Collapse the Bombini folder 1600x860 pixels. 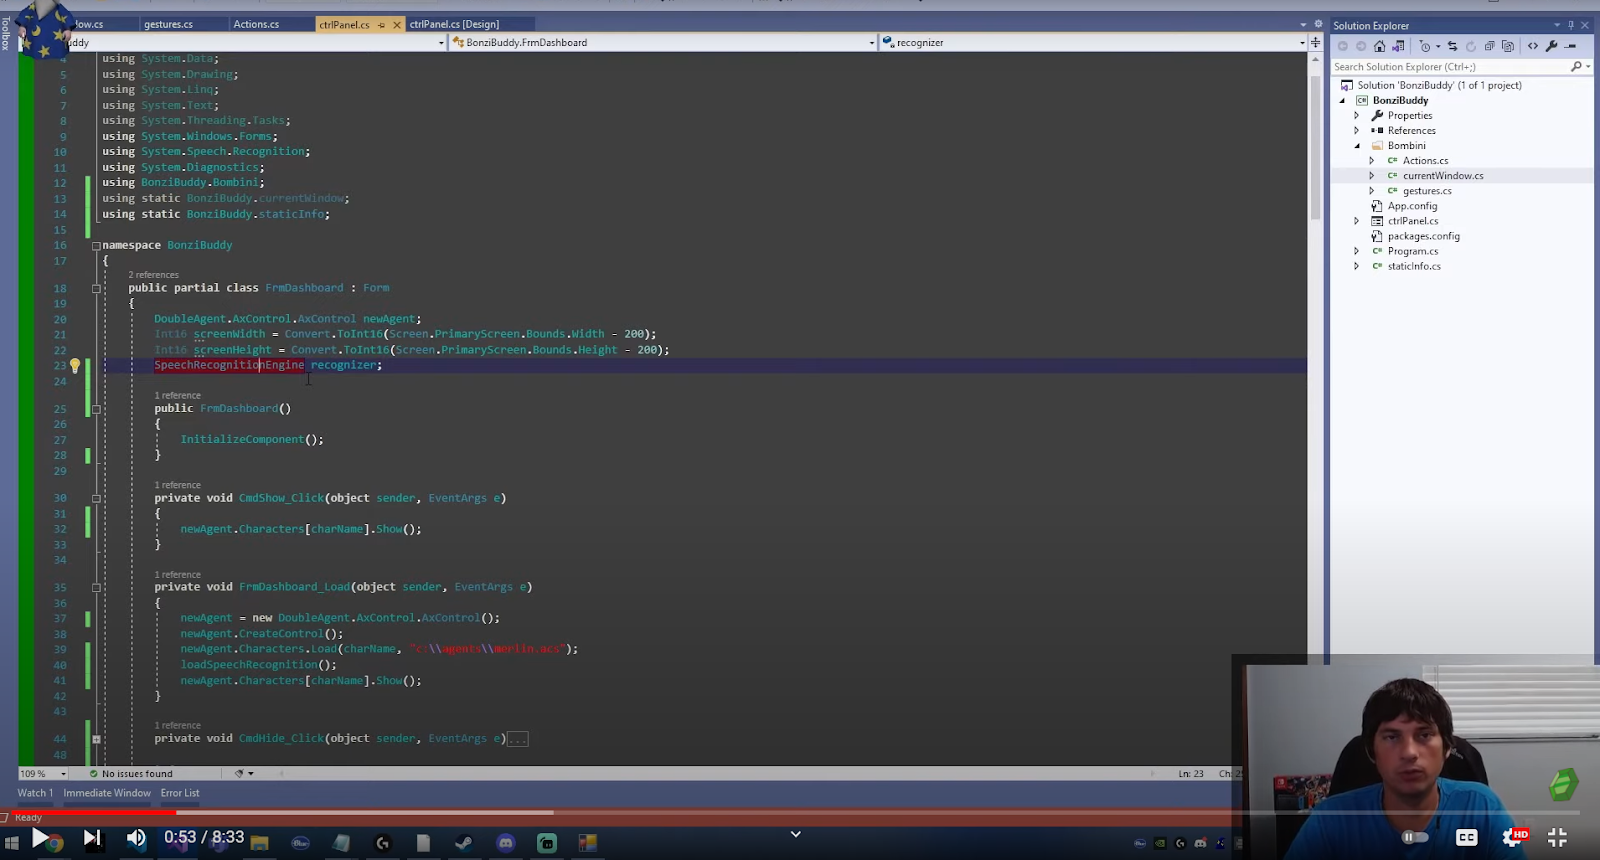(x=1357, y=146)
